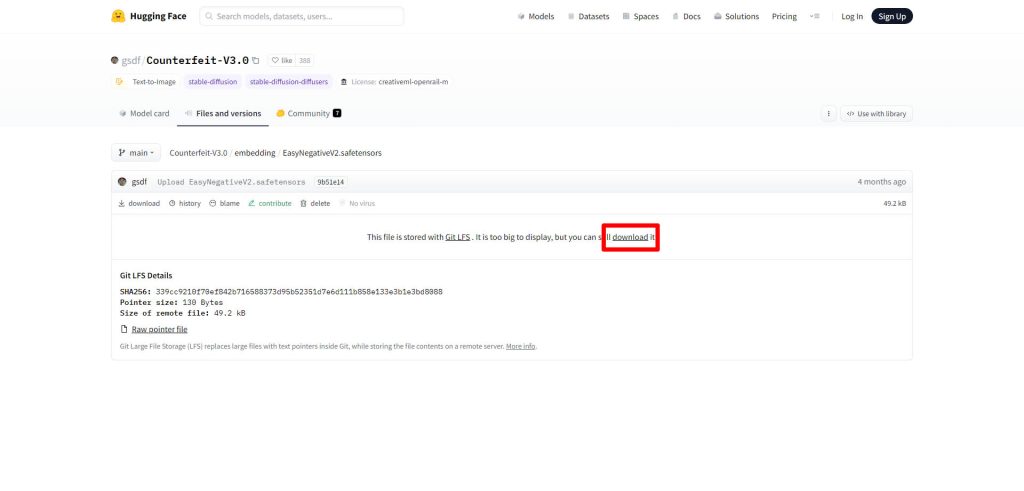Open the Datasets page

click(x=588, y=16)
